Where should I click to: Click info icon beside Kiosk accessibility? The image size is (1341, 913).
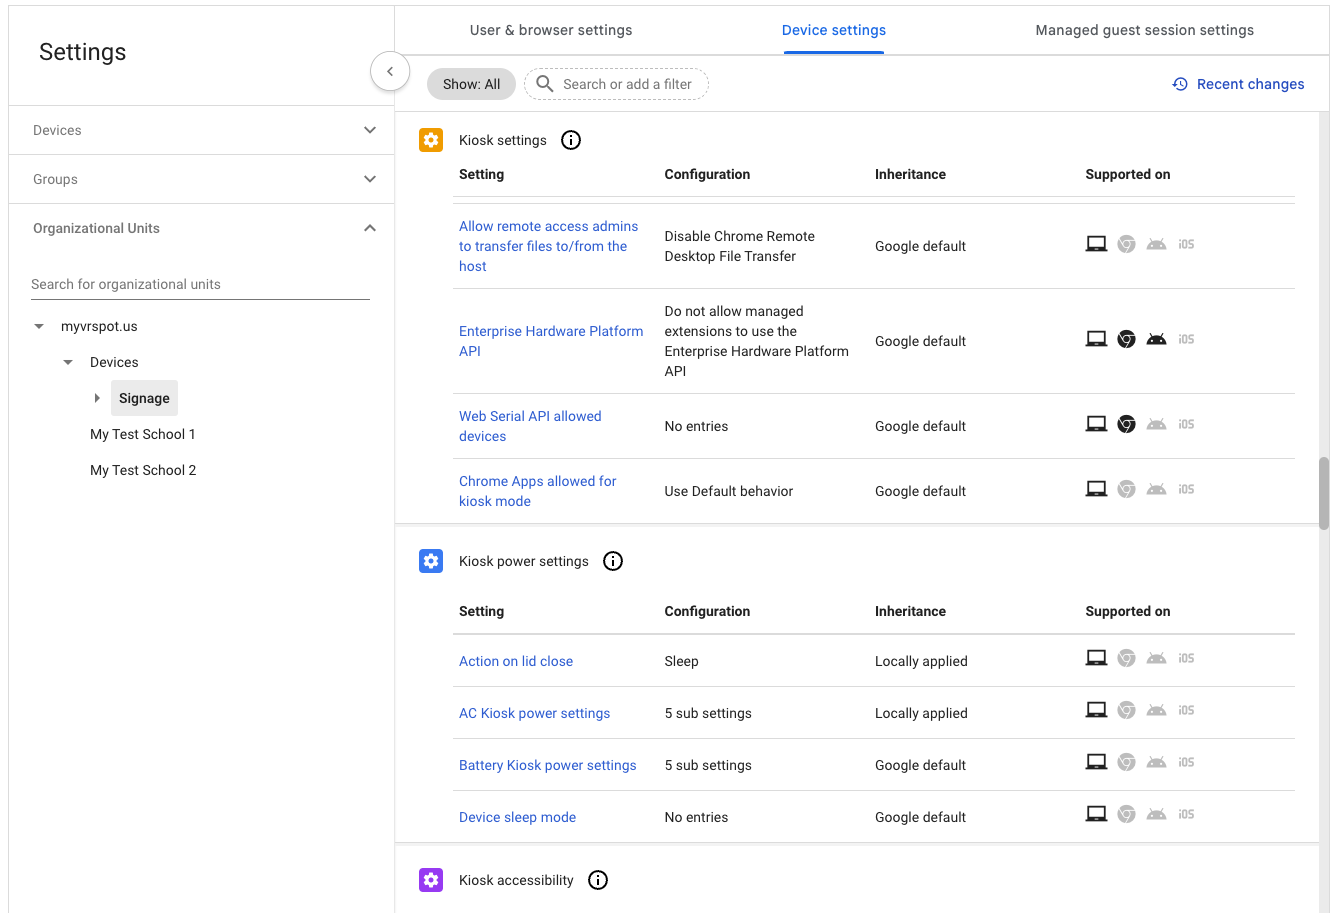[598, 880]
